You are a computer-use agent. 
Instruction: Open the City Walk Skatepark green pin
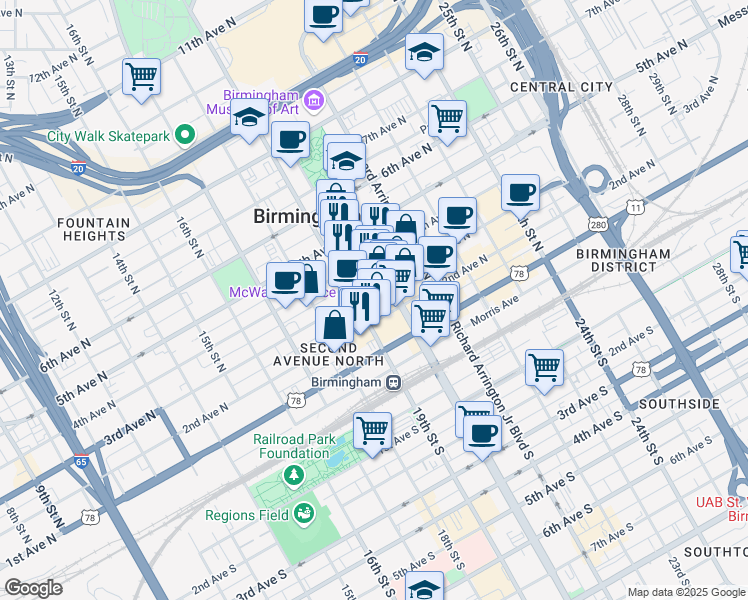tap(185, 136)
